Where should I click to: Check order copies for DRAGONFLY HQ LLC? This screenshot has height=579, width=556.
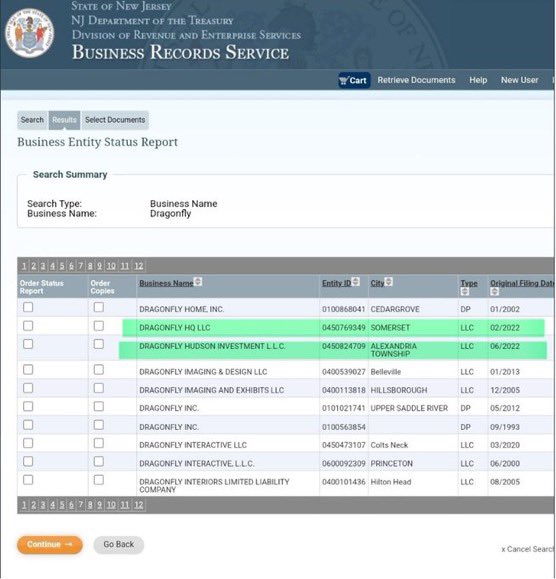[99, 326]
